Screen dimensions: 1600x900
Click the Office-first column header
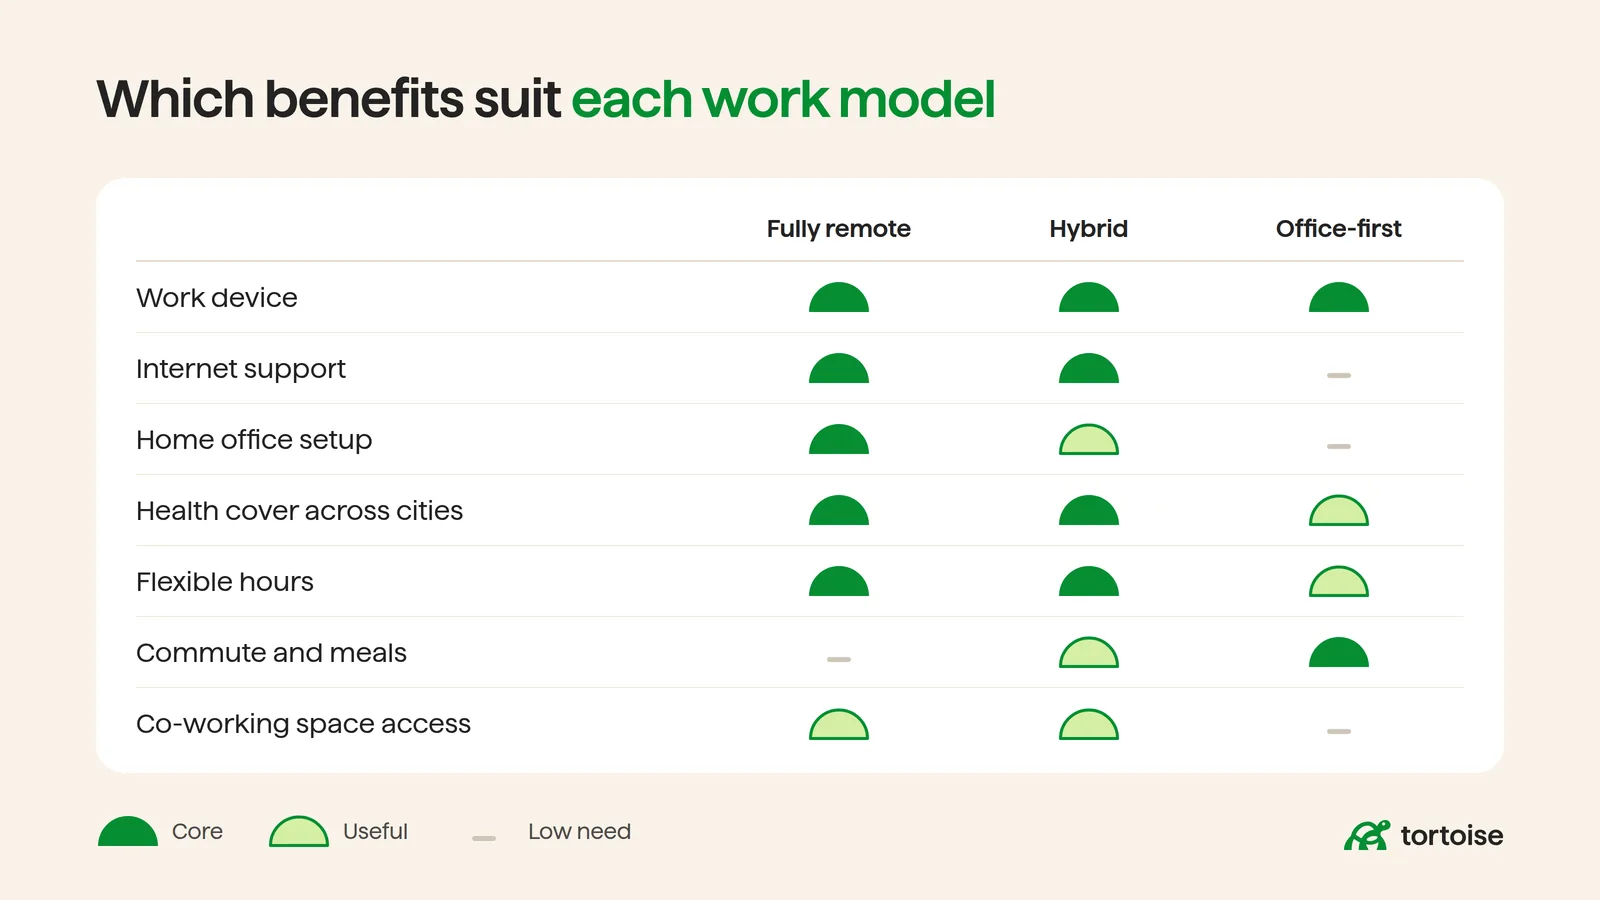[1339, 229]
